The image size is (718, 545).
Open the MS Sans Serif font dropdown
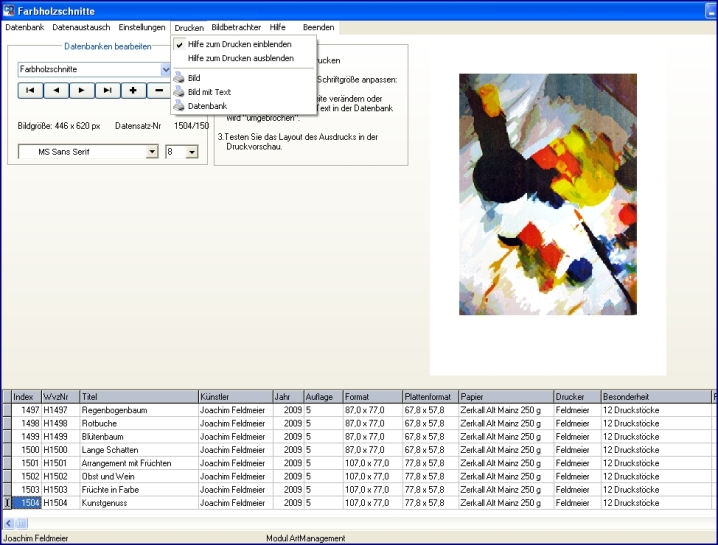coord(152,152)
